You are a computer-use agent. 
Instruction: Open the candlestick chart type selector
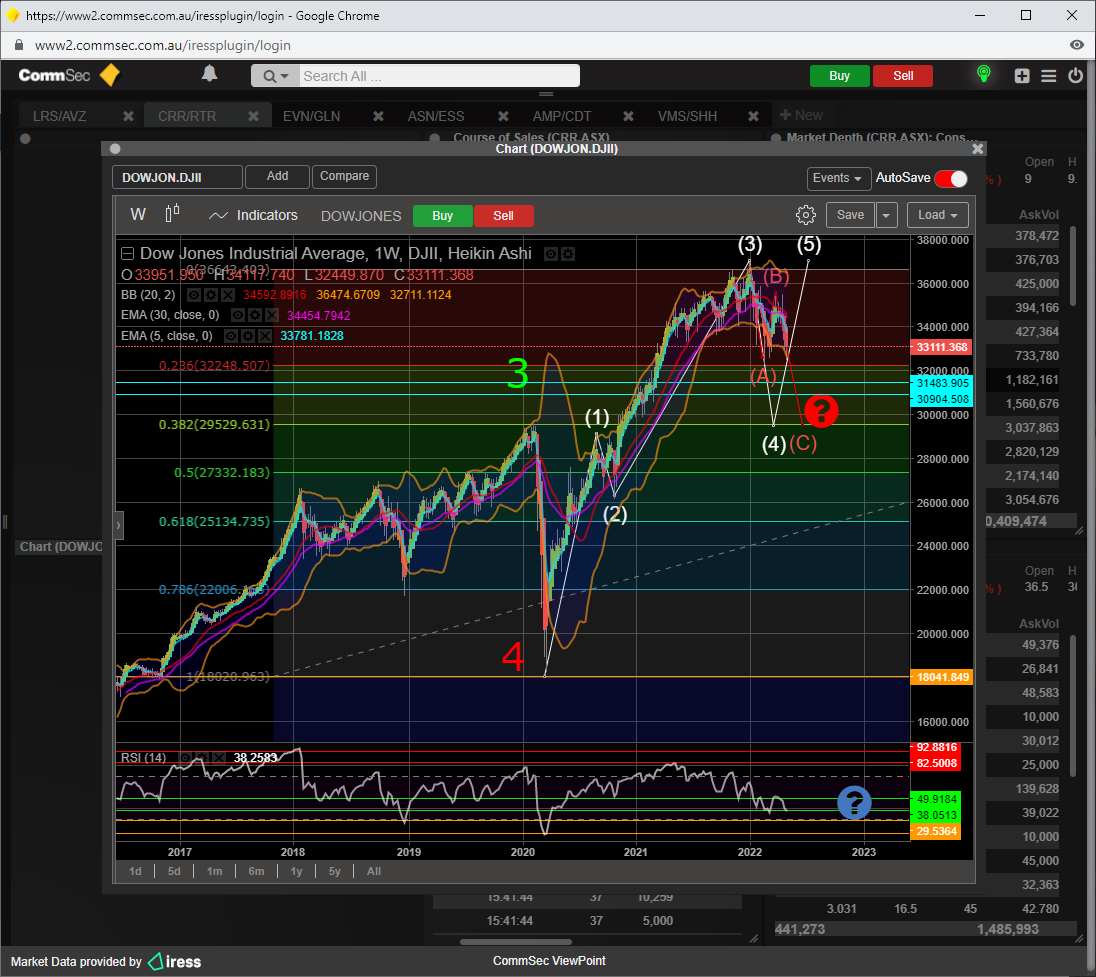point(173,213)
